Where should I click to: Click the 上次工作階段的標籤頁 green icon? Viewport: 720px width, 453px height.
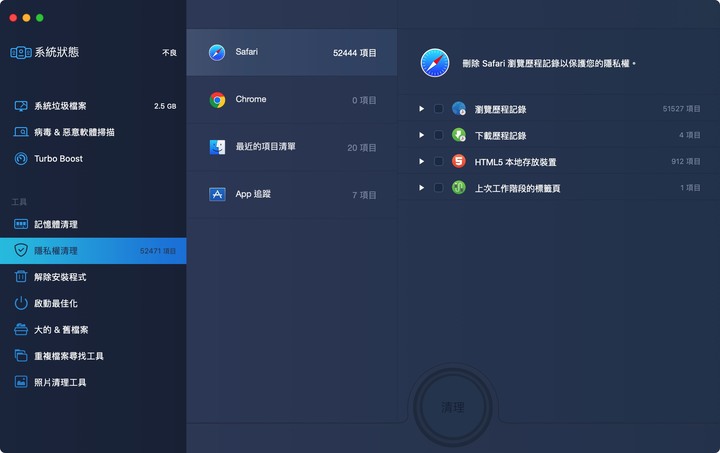pyautogui.click(x=458, y=187)
